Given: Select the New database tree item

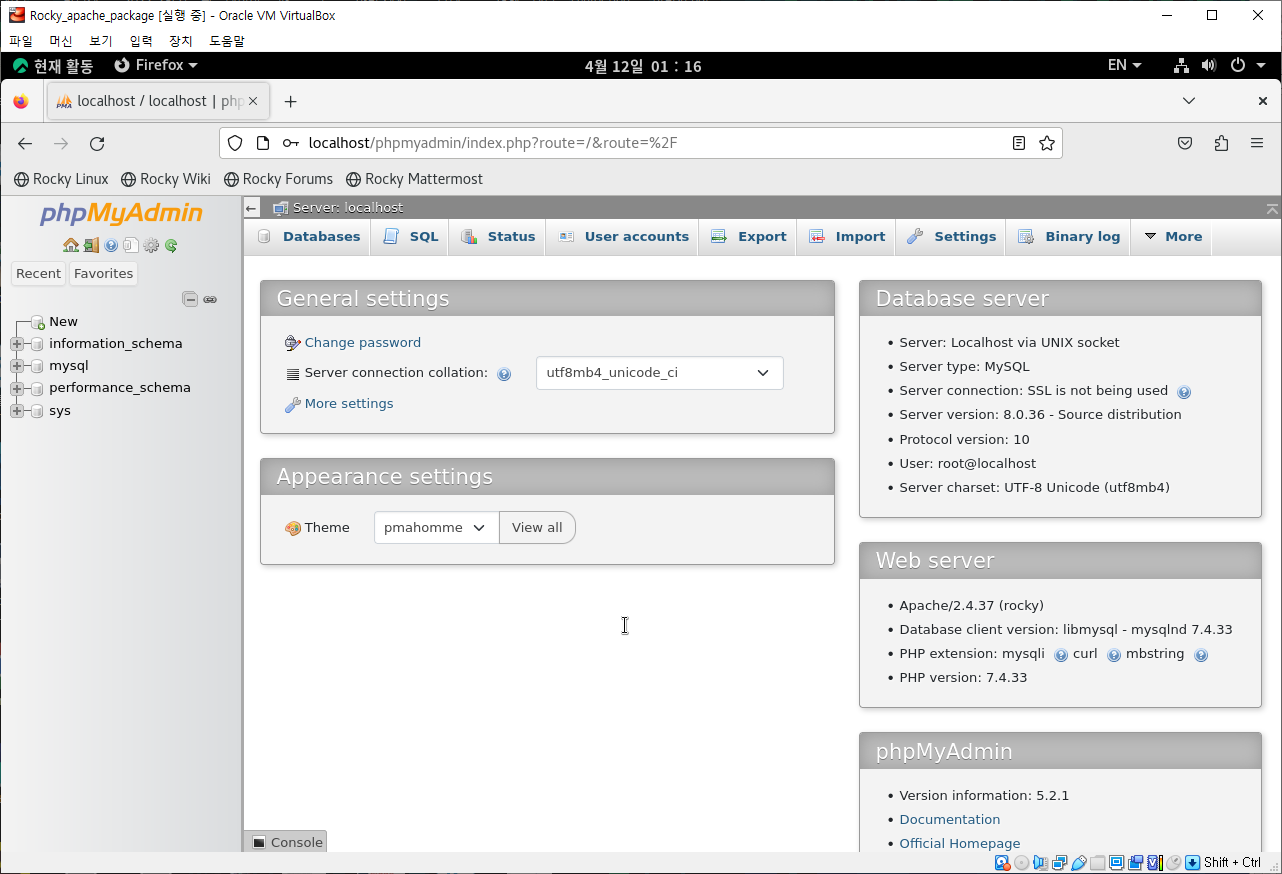Looking at the screenshot, I should coord(63,322).
